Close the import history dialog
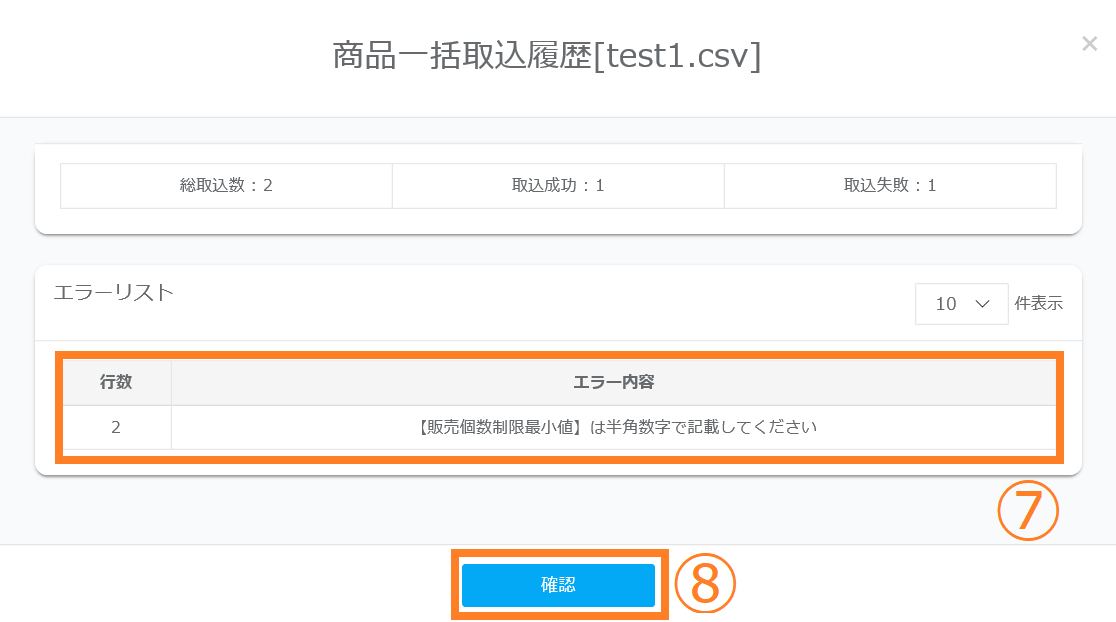1116x622 pixels. pos(1089,44)
